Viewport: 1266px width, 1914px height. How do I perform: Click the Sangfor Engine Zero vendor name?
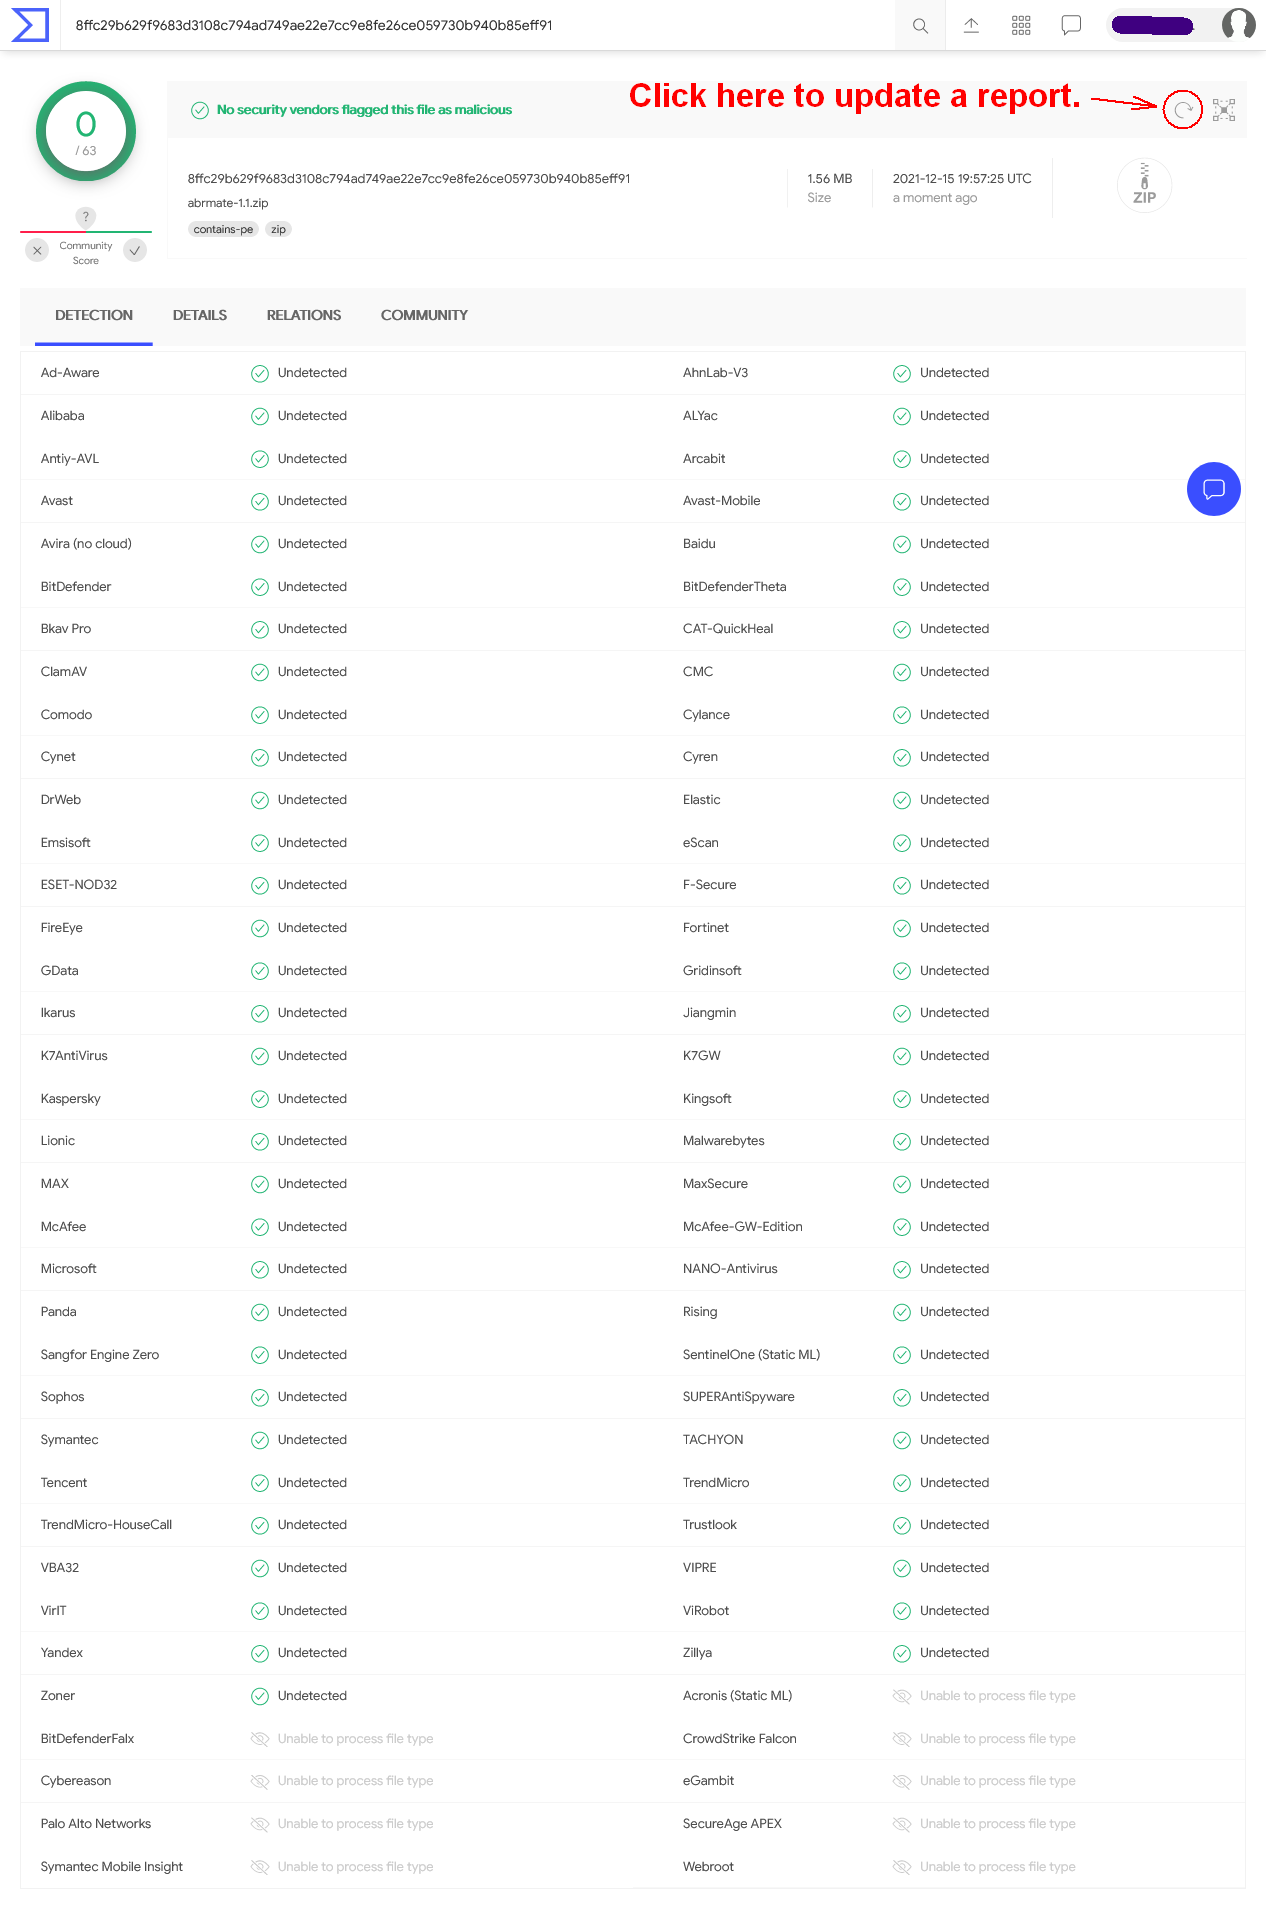click(100, 1355)
